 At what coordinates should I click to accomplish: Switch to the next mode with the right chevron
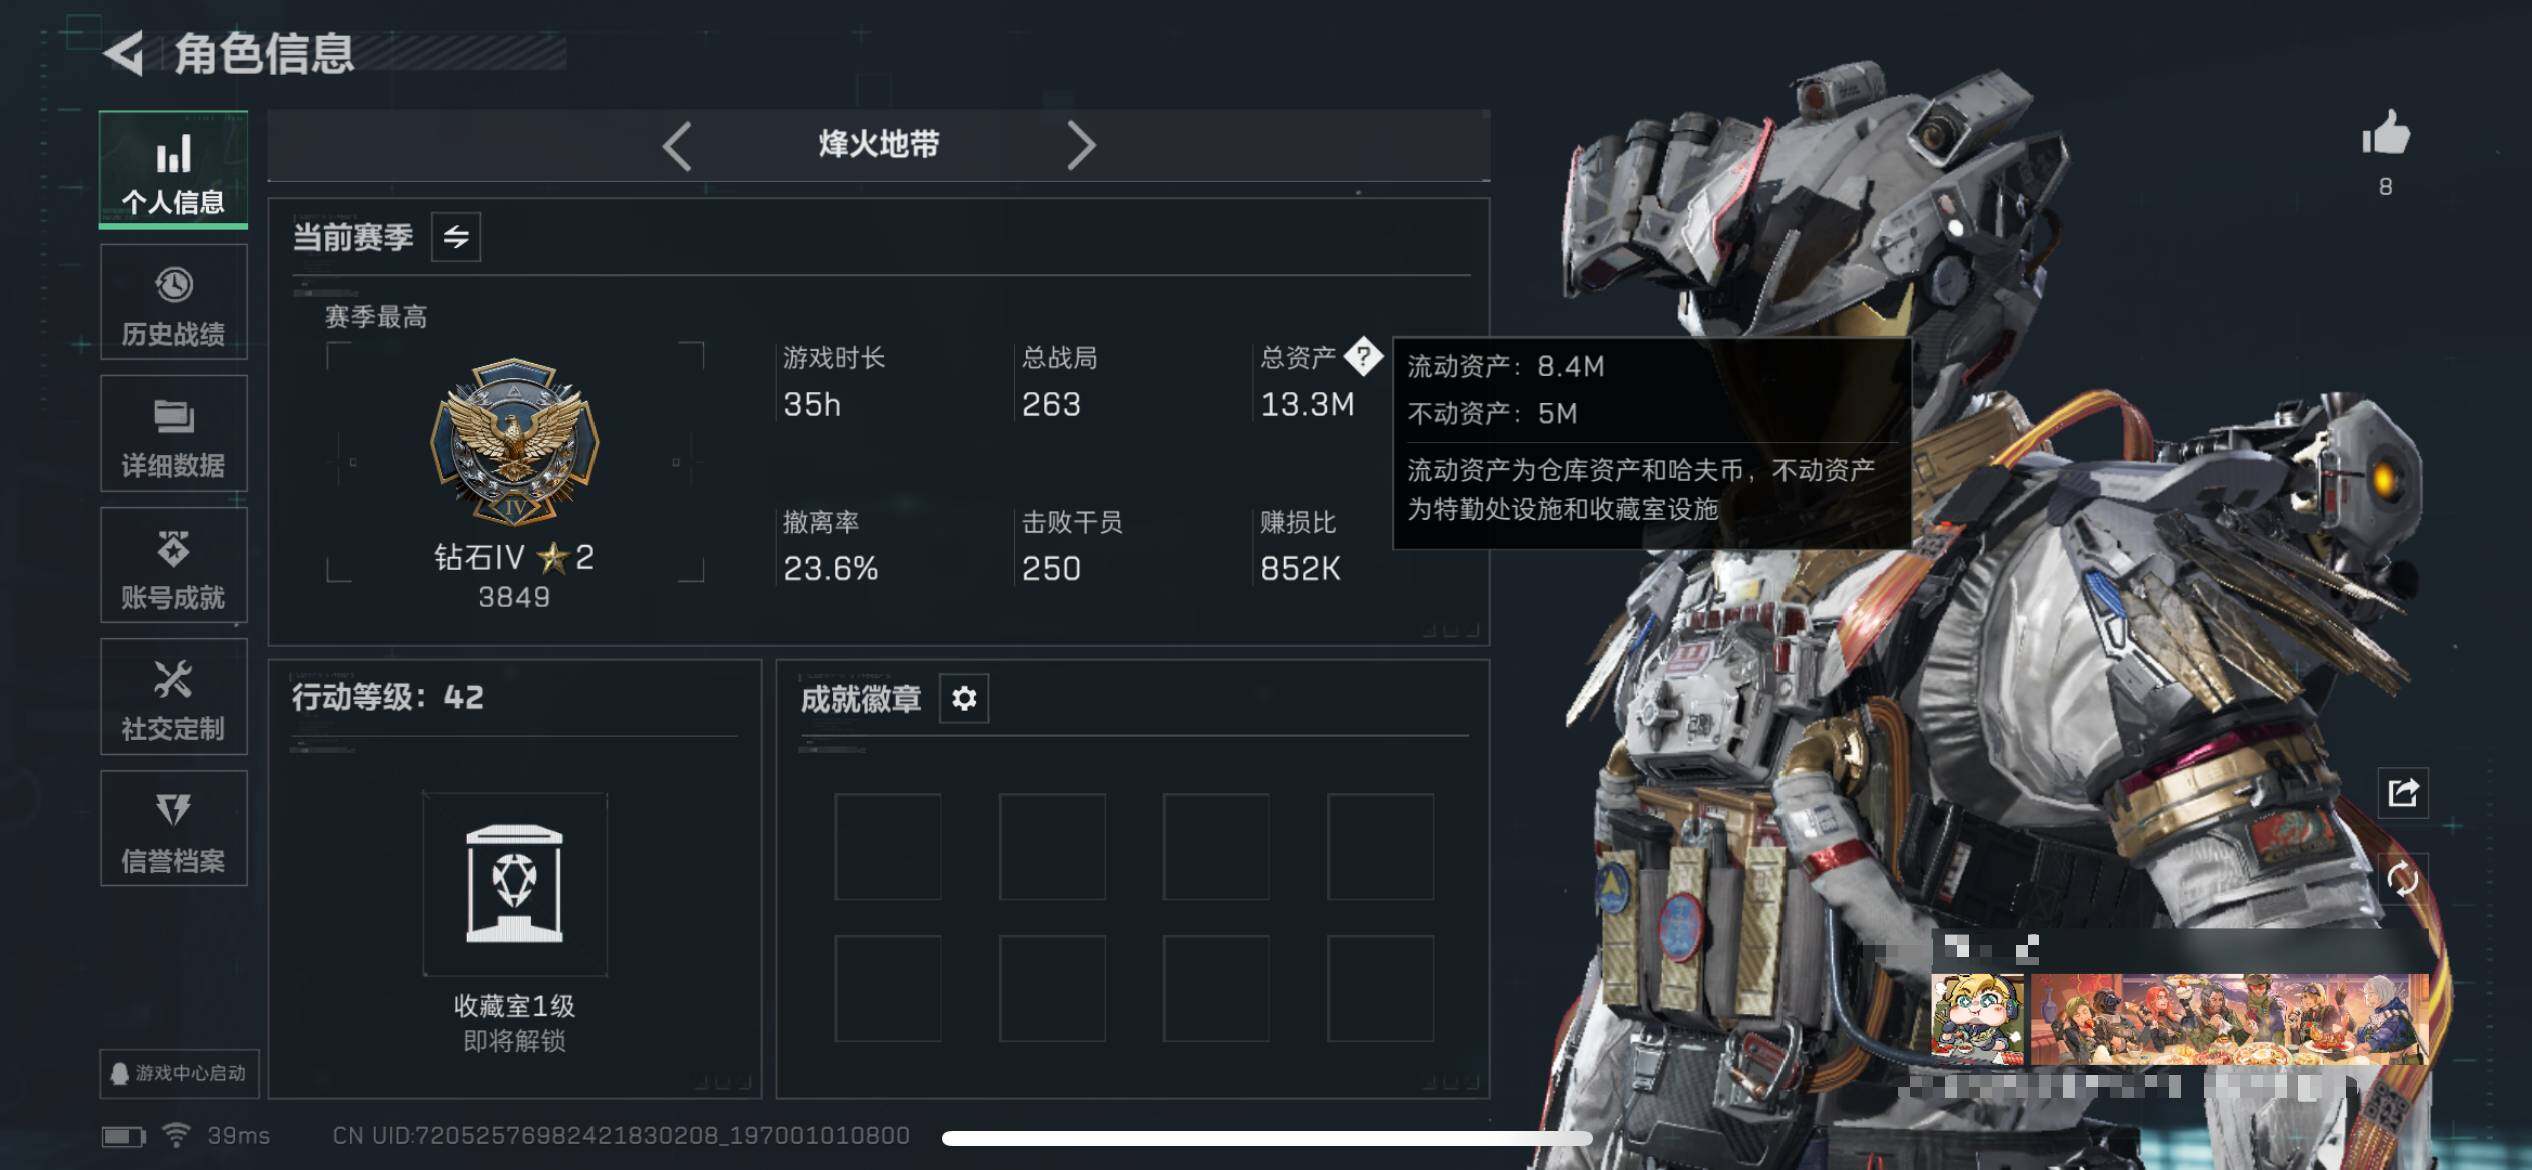tap(1081, 146)
